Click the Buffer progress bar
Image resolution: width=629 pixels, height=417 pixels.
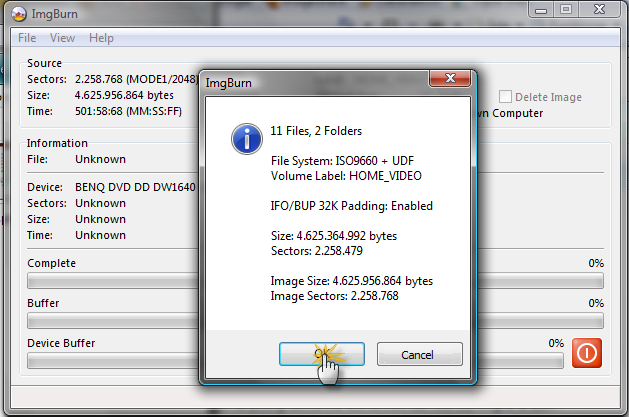point(315,321)
